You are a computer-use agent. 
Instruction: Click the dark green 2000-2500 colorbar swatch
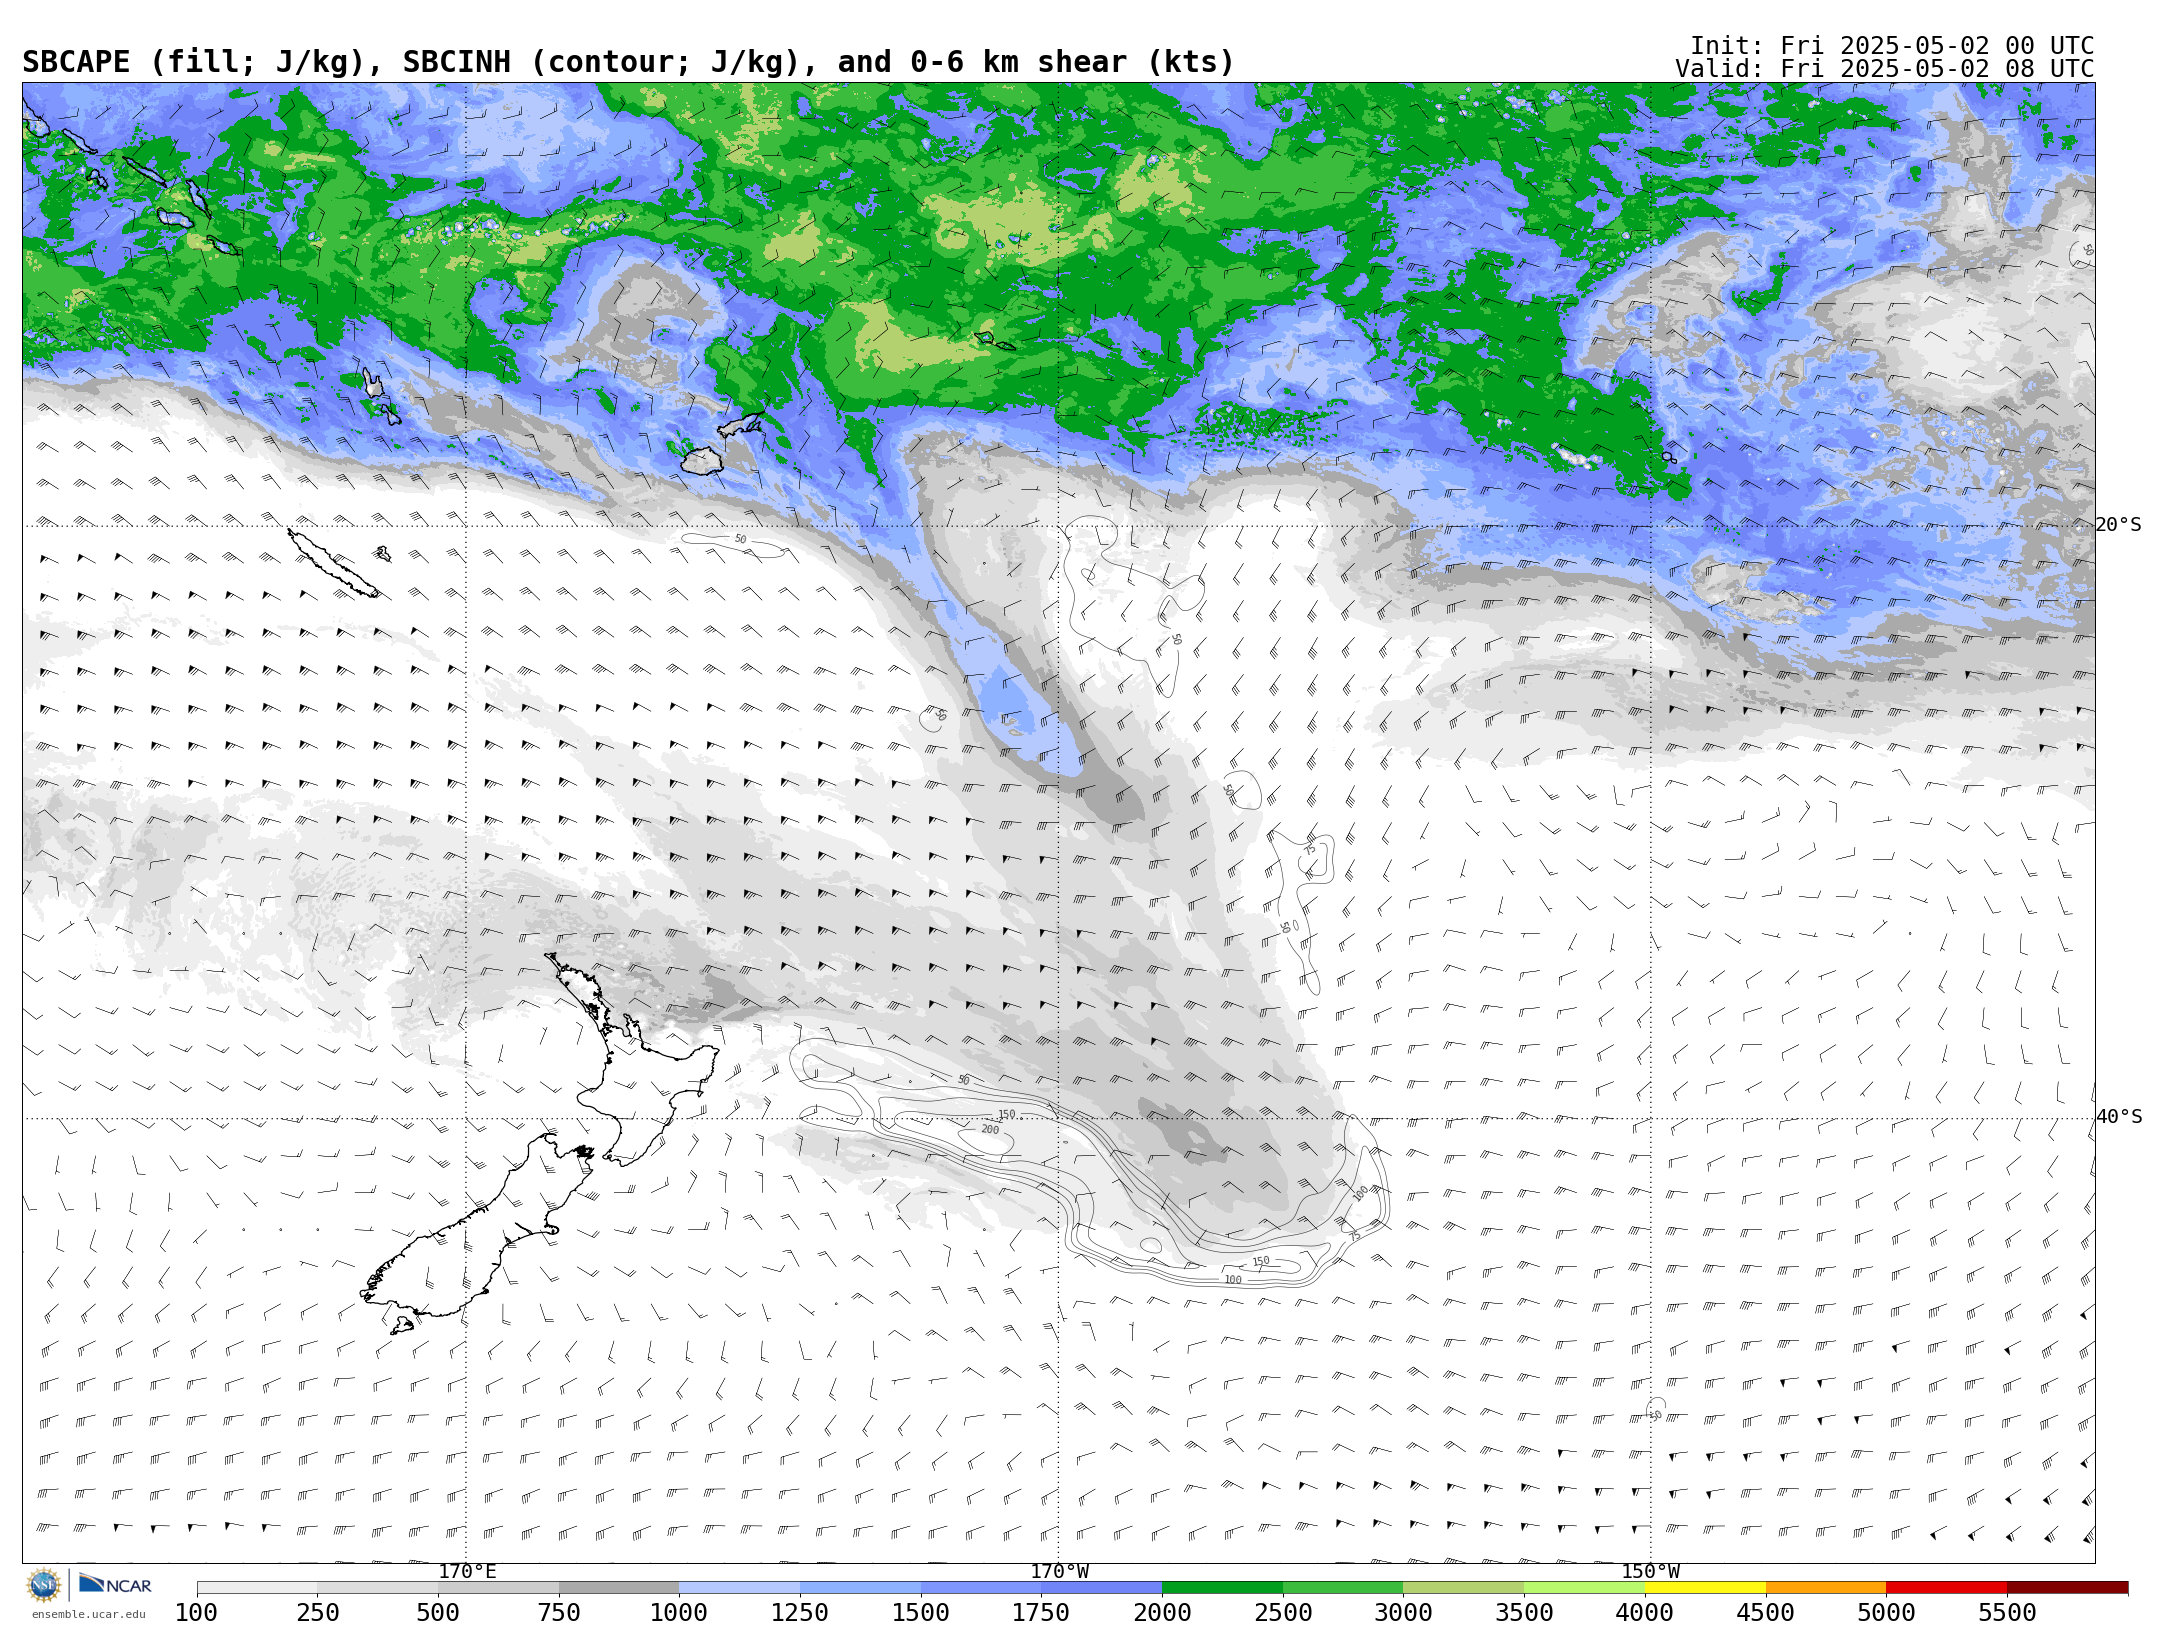[1222, 1588]
